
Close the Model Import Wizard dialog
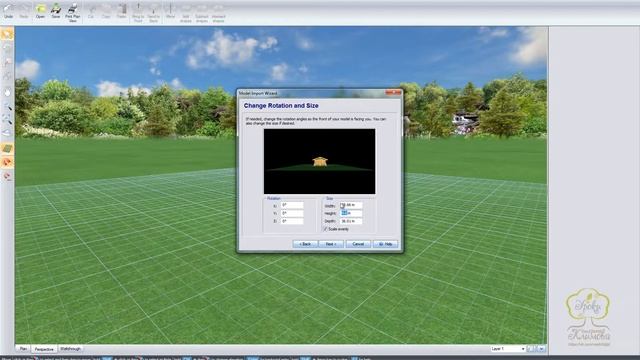(x=393, y=93)
